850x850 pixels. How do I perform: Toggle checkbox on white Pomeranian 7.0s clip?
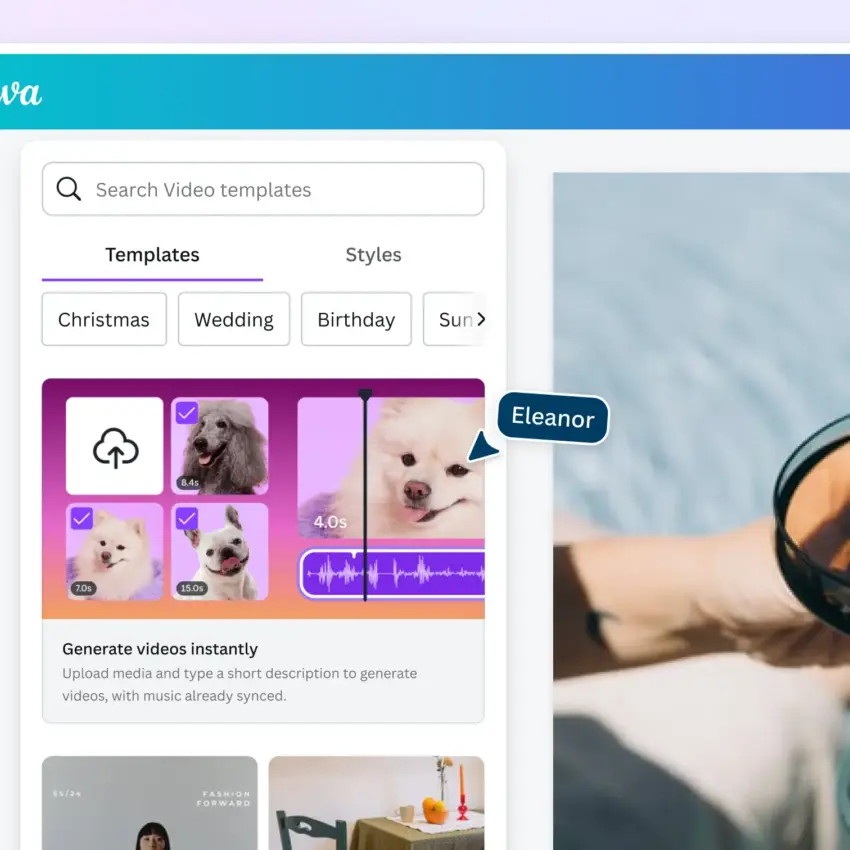(x=82, y=519)
